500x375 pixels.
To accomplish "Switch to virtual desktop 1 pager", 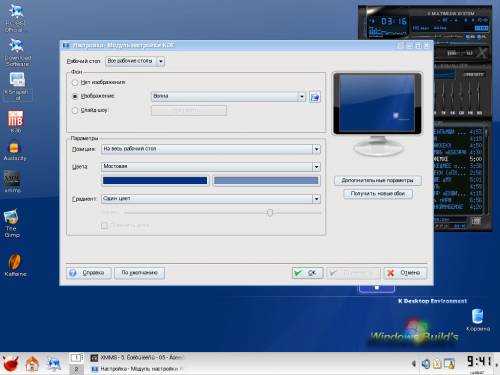I will point(76,358).
